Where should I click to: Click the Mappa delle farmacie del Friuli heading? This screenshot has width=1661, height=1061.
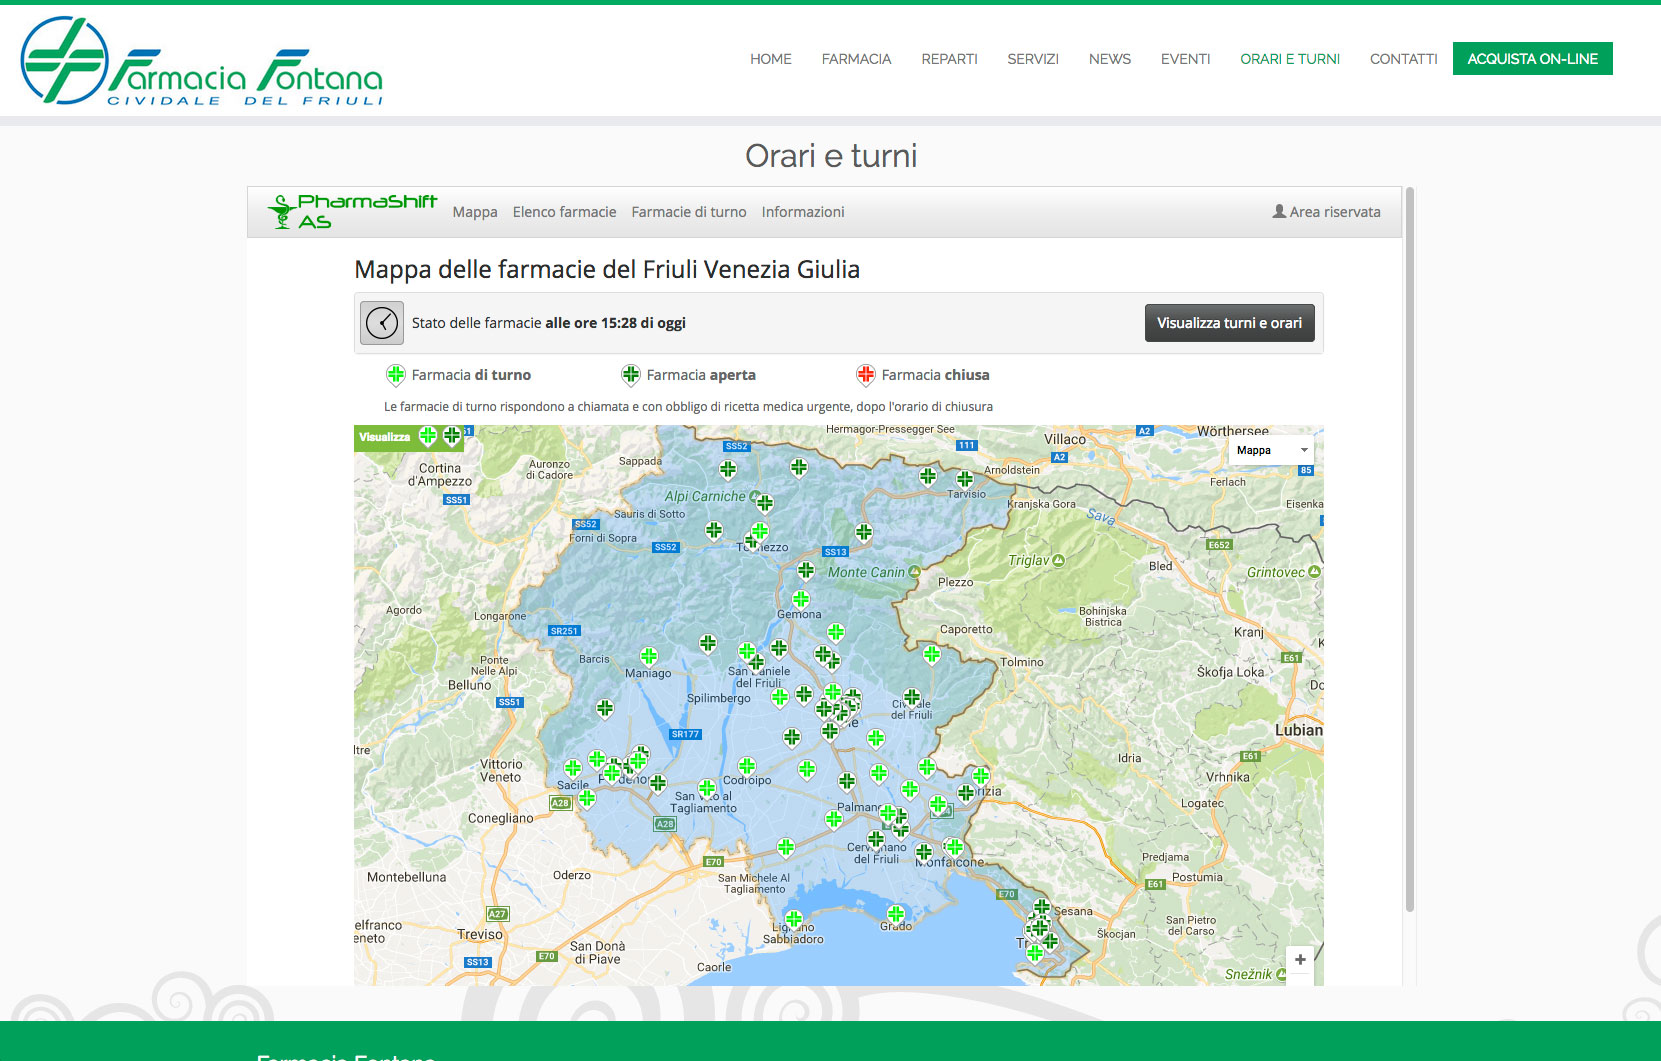click(607, 270)
